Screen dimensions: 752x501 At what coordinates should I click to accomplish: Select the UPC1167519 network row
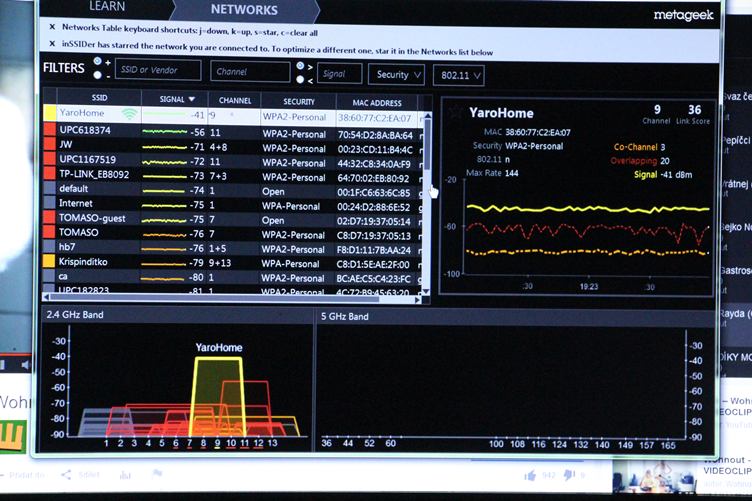234,161
